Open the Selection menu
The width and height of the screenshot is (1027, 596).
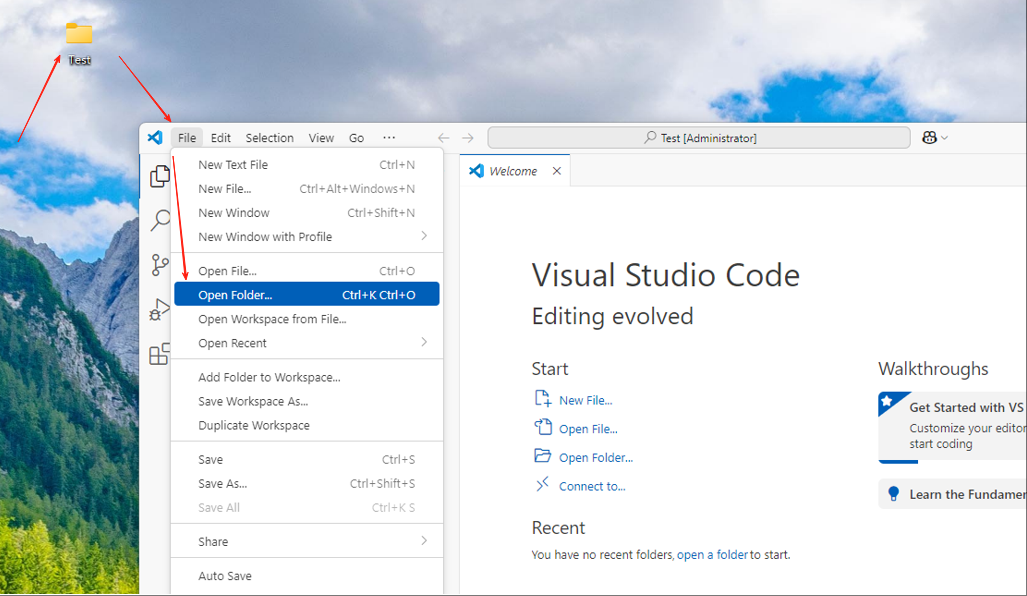(269, 138)
